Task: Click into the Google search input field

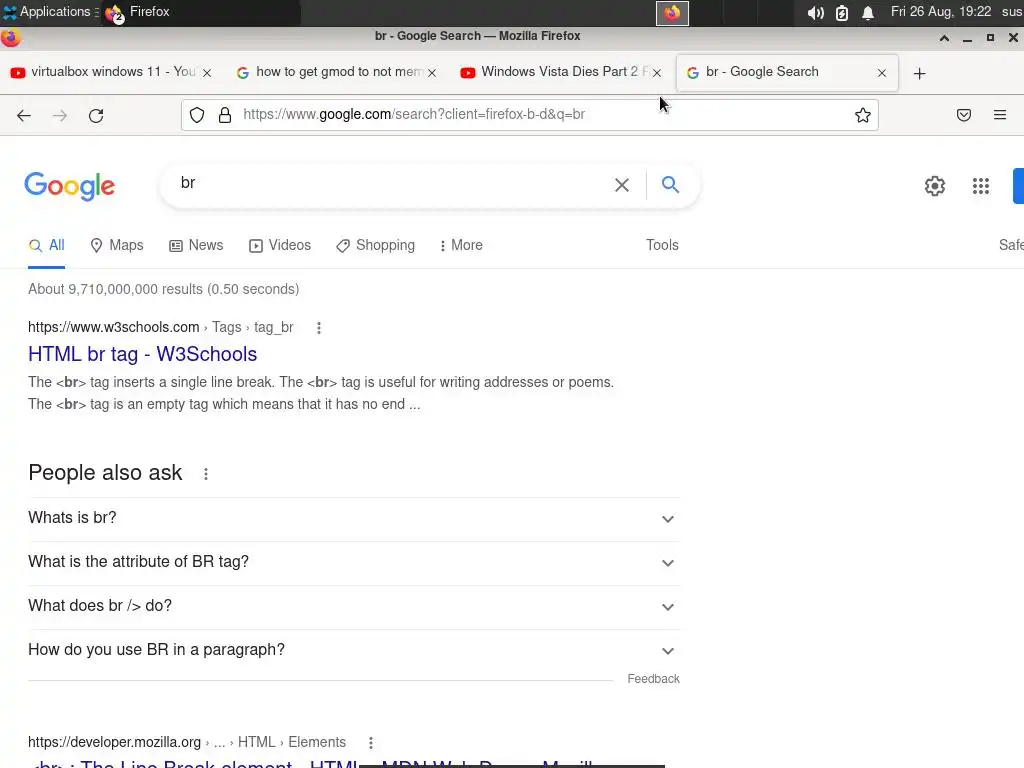Action: (392, 184)
